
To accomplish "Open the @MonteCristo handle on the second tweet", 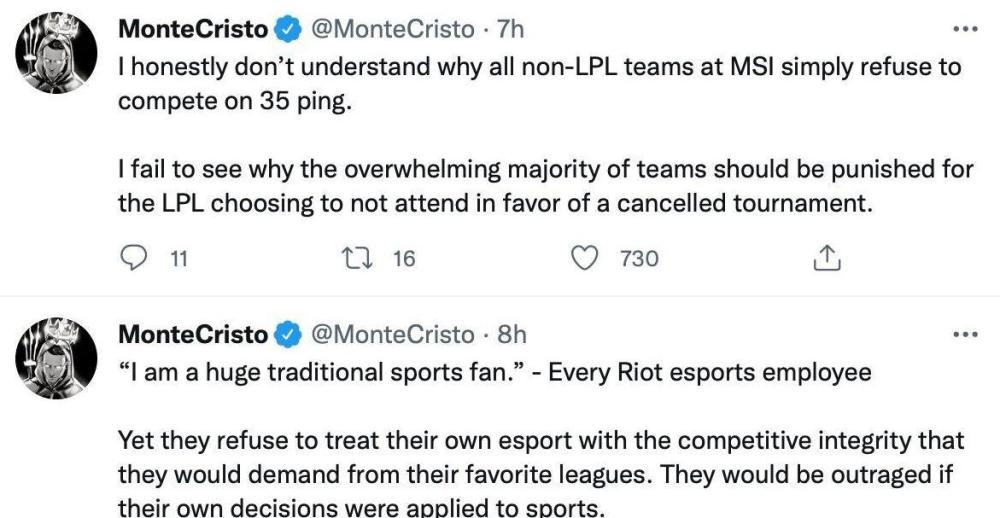I will tap(393, 334).
